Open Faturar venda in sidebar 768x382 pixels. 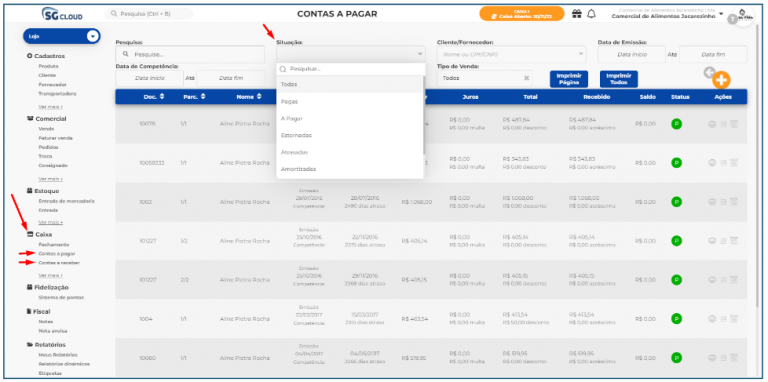(x=55, y=138)
